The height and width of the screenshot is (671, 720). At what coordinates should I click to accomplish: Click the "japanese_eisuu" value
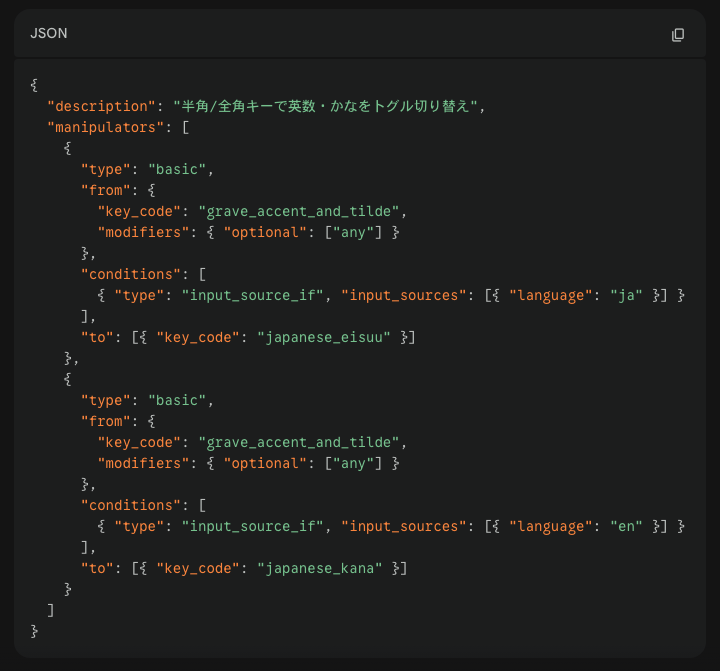[323, 337]
